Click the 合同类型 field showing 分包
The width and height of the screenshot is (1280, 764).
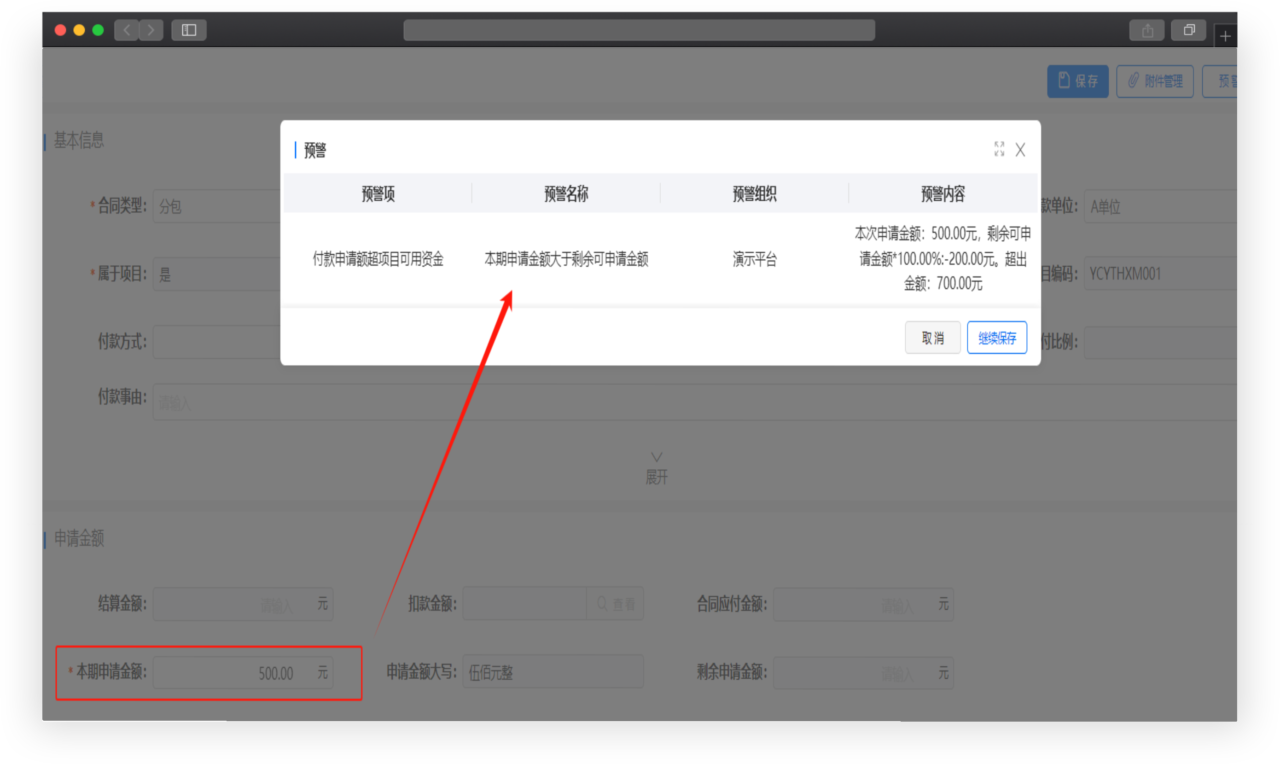[217, 207]
